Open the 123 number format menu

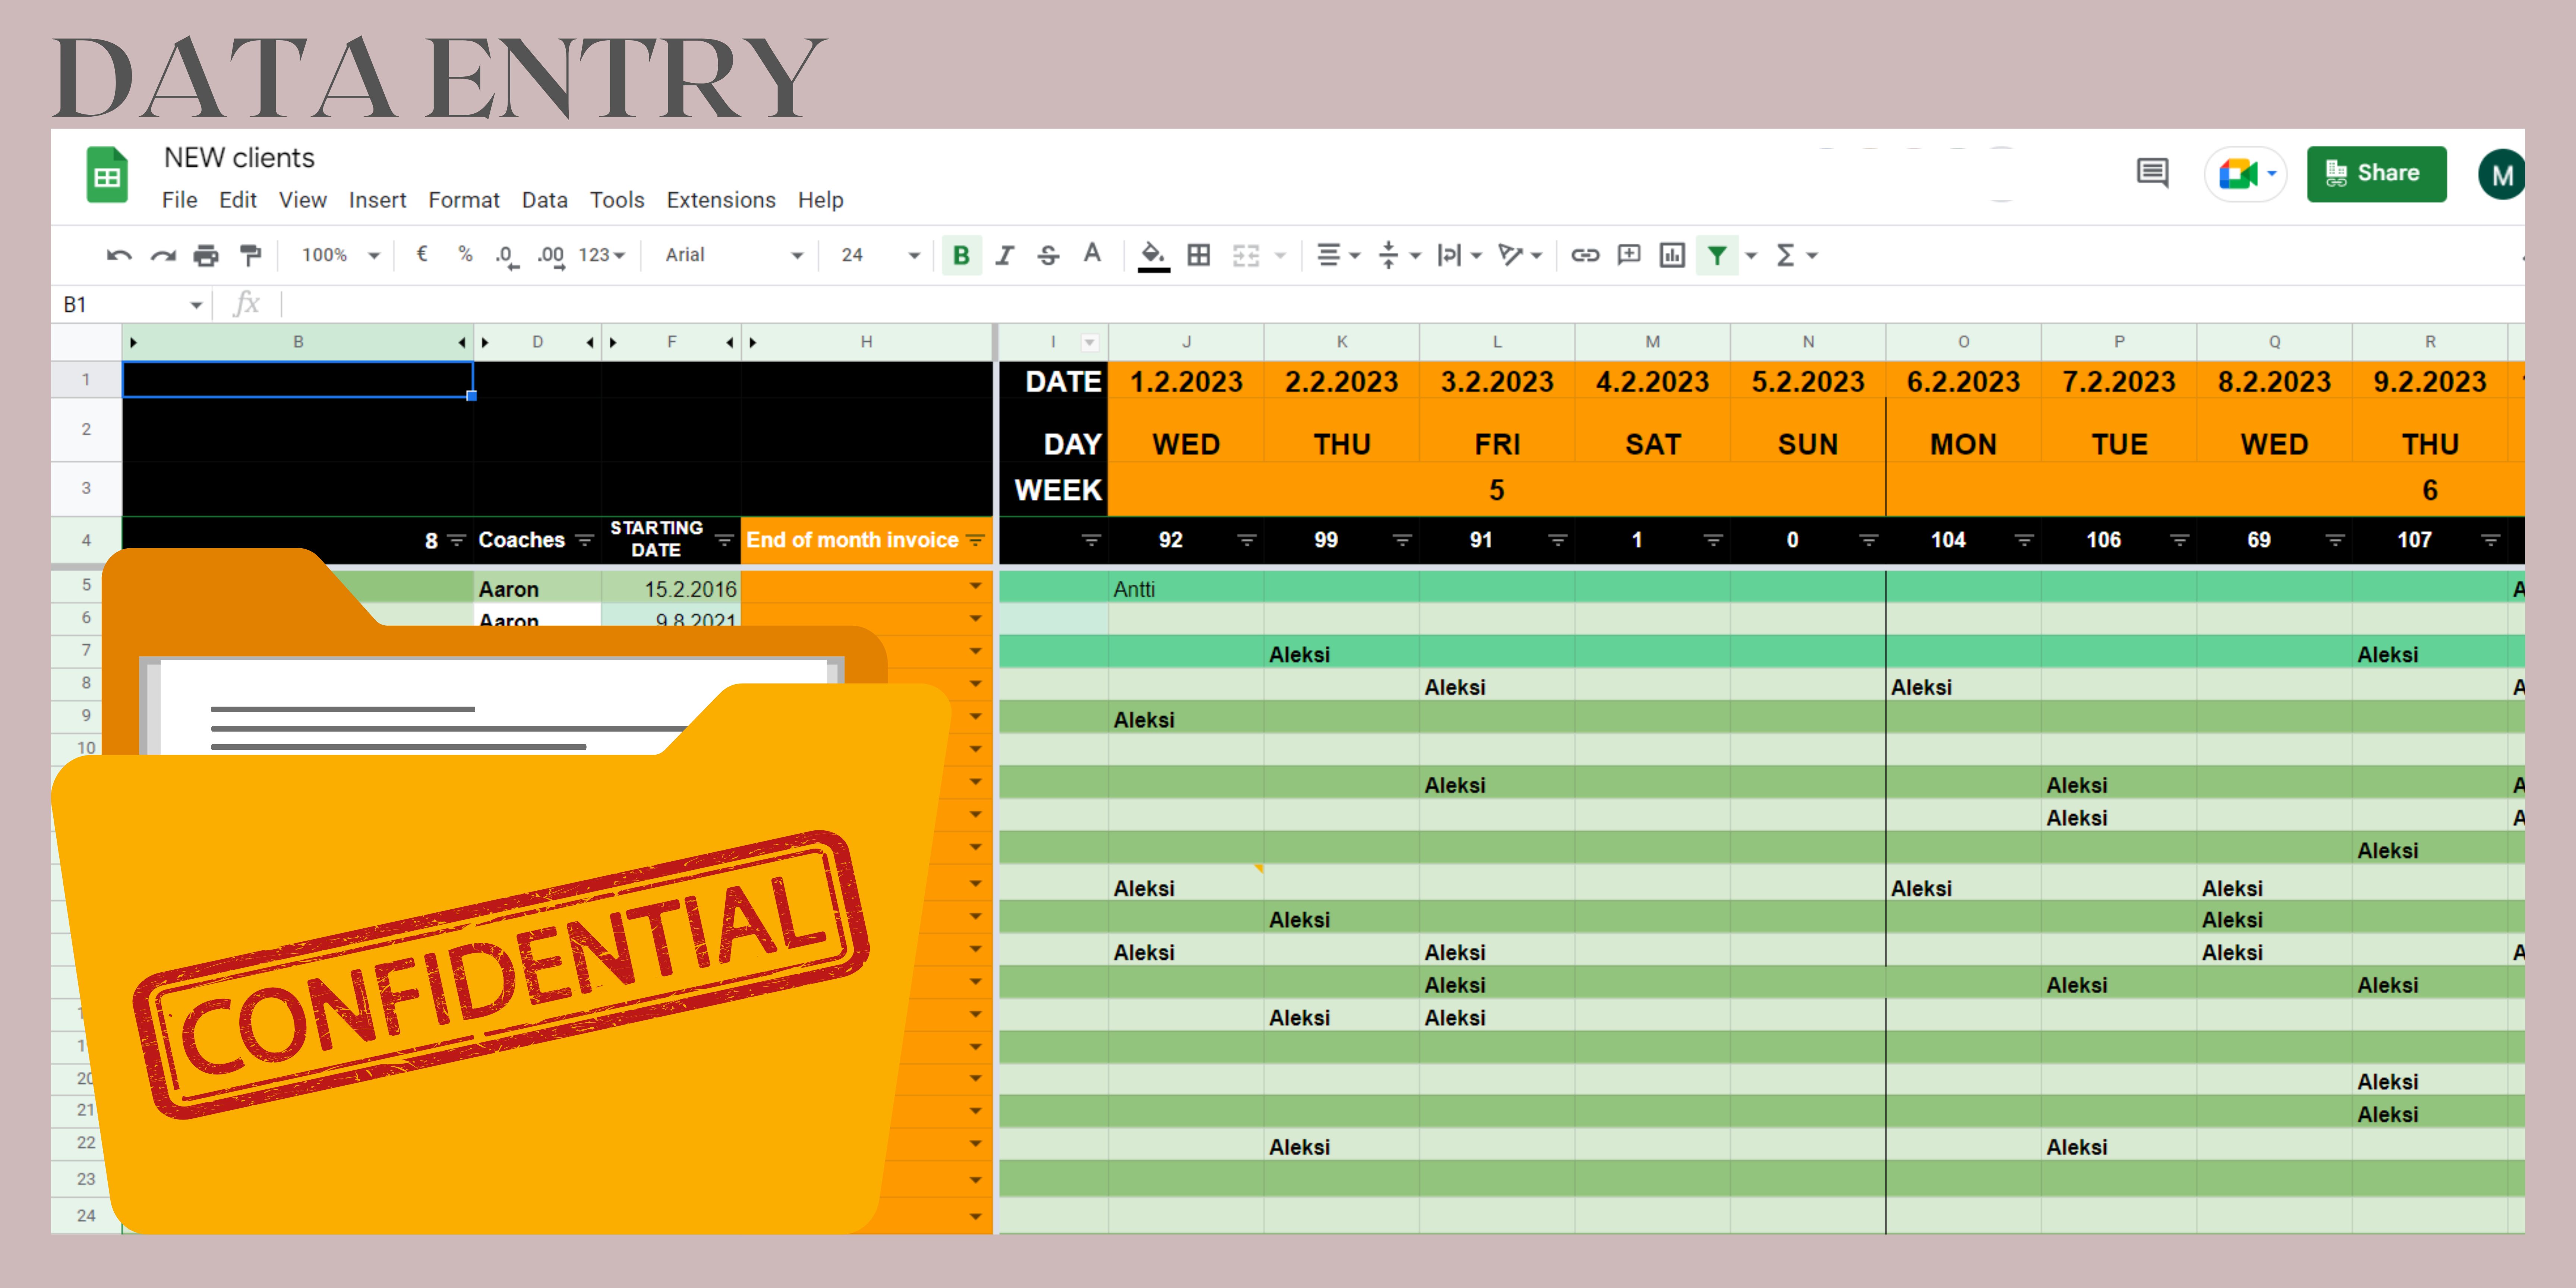click(602, 255)
